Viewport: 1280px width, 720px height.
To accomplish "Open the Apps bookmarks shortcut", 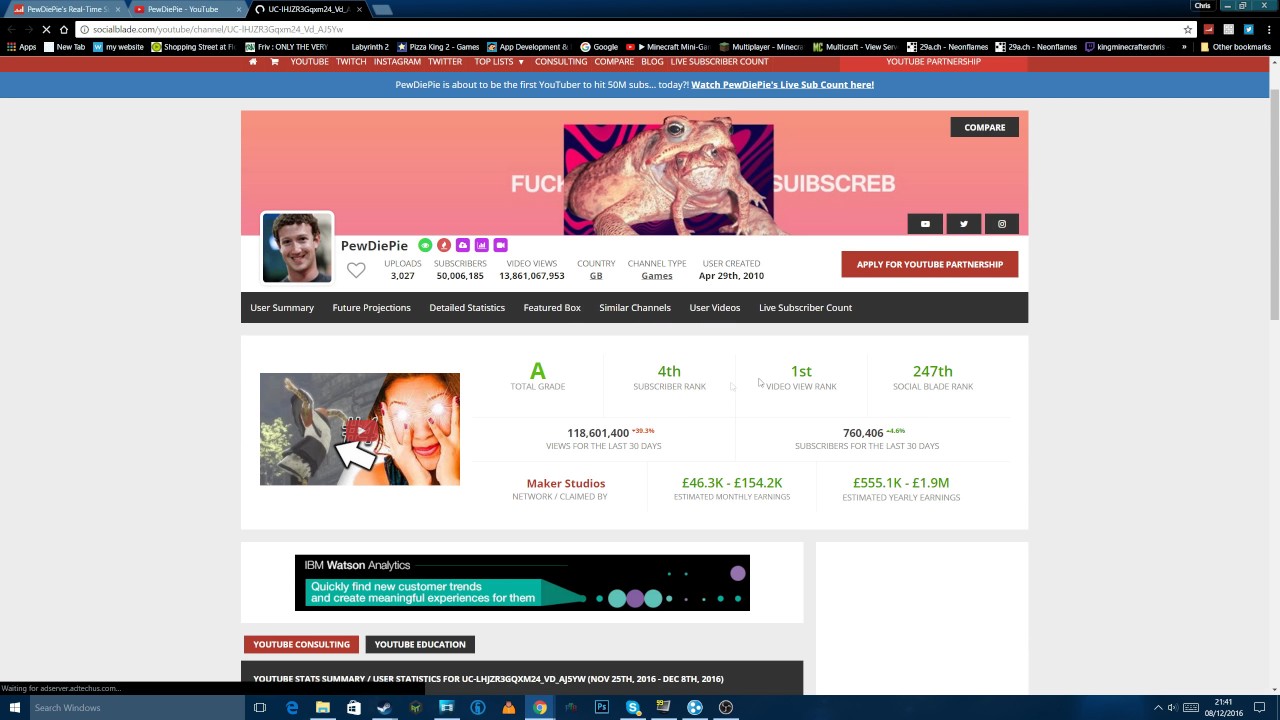I will [x=21, y=47].
